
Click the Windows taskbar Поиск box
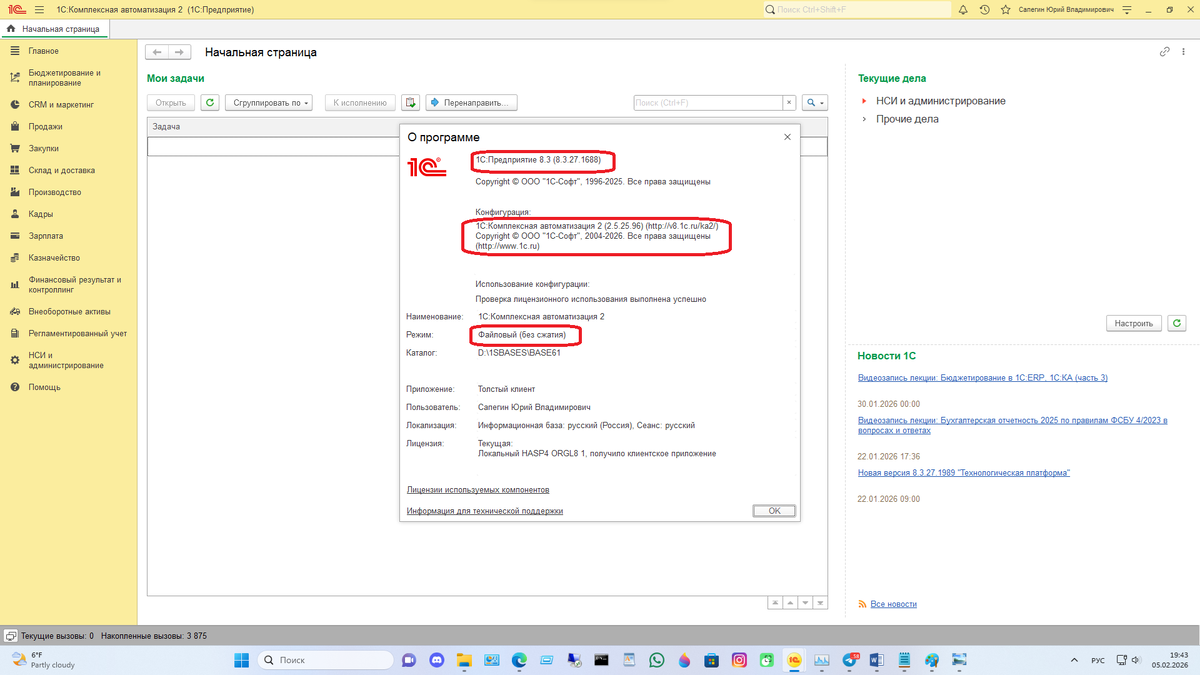tap(325, 660)
